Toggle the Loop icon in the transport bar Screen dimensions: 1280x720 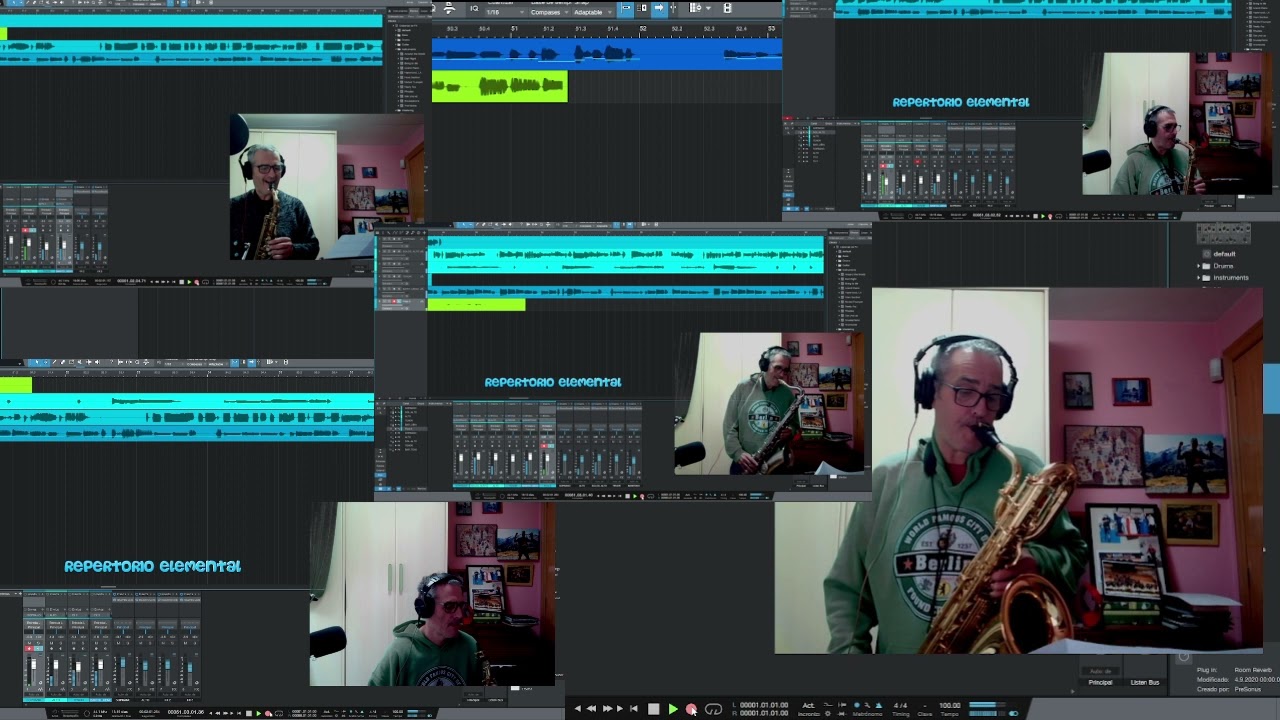tap(713, 709)
